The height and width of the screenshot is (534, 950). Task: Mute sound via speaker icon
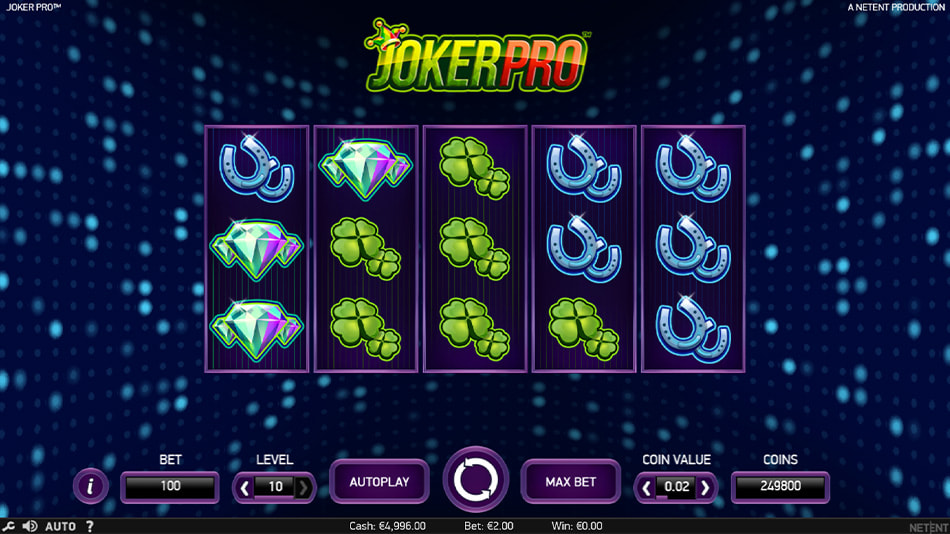click(30, 526)
